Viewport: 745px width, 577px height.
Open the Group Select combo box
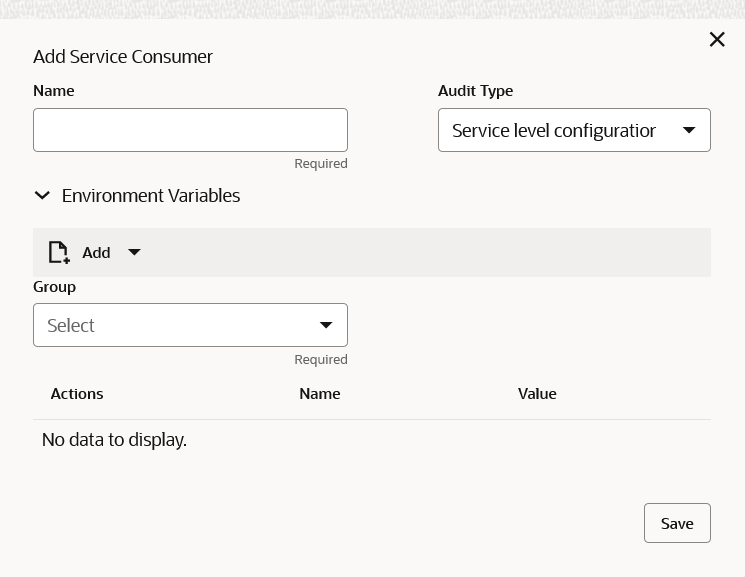(175, 325)
